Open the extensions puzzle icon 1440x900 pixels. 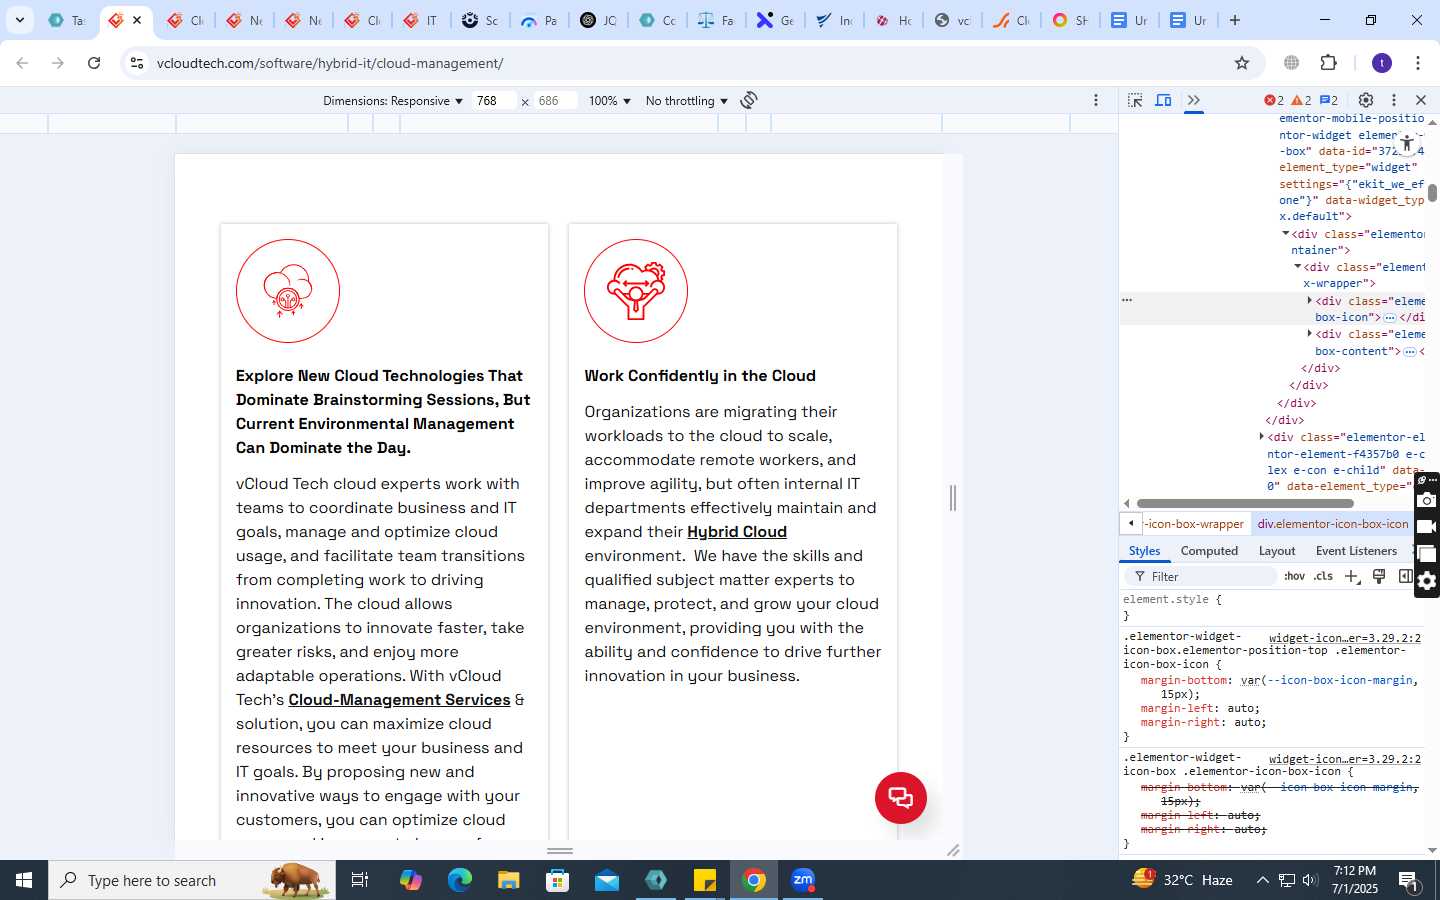point(1328,63)
